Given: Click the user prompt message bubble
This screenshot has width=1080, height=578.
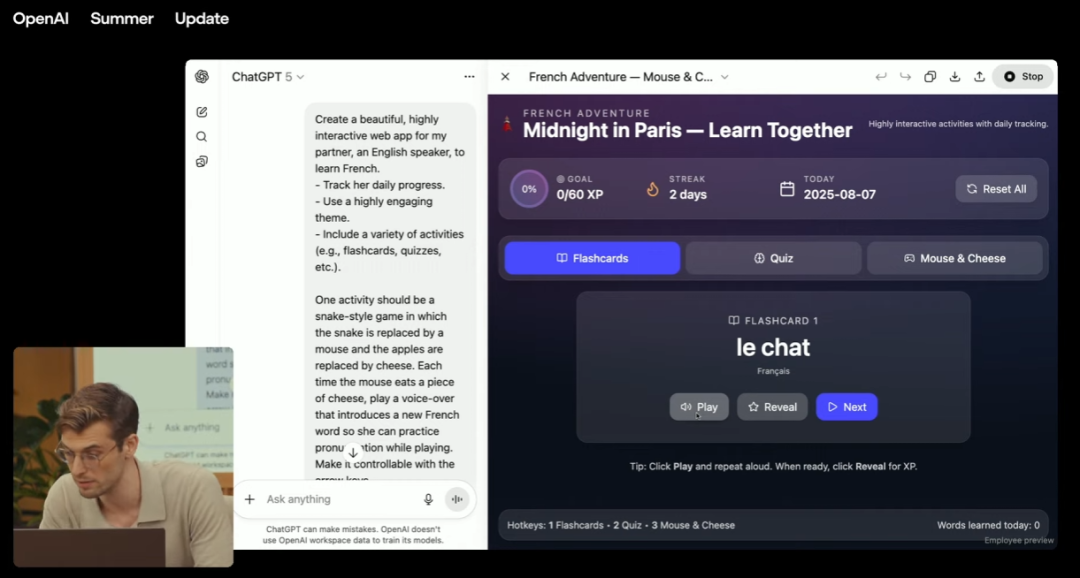Looking at the screenshot, I should (391, 293).
